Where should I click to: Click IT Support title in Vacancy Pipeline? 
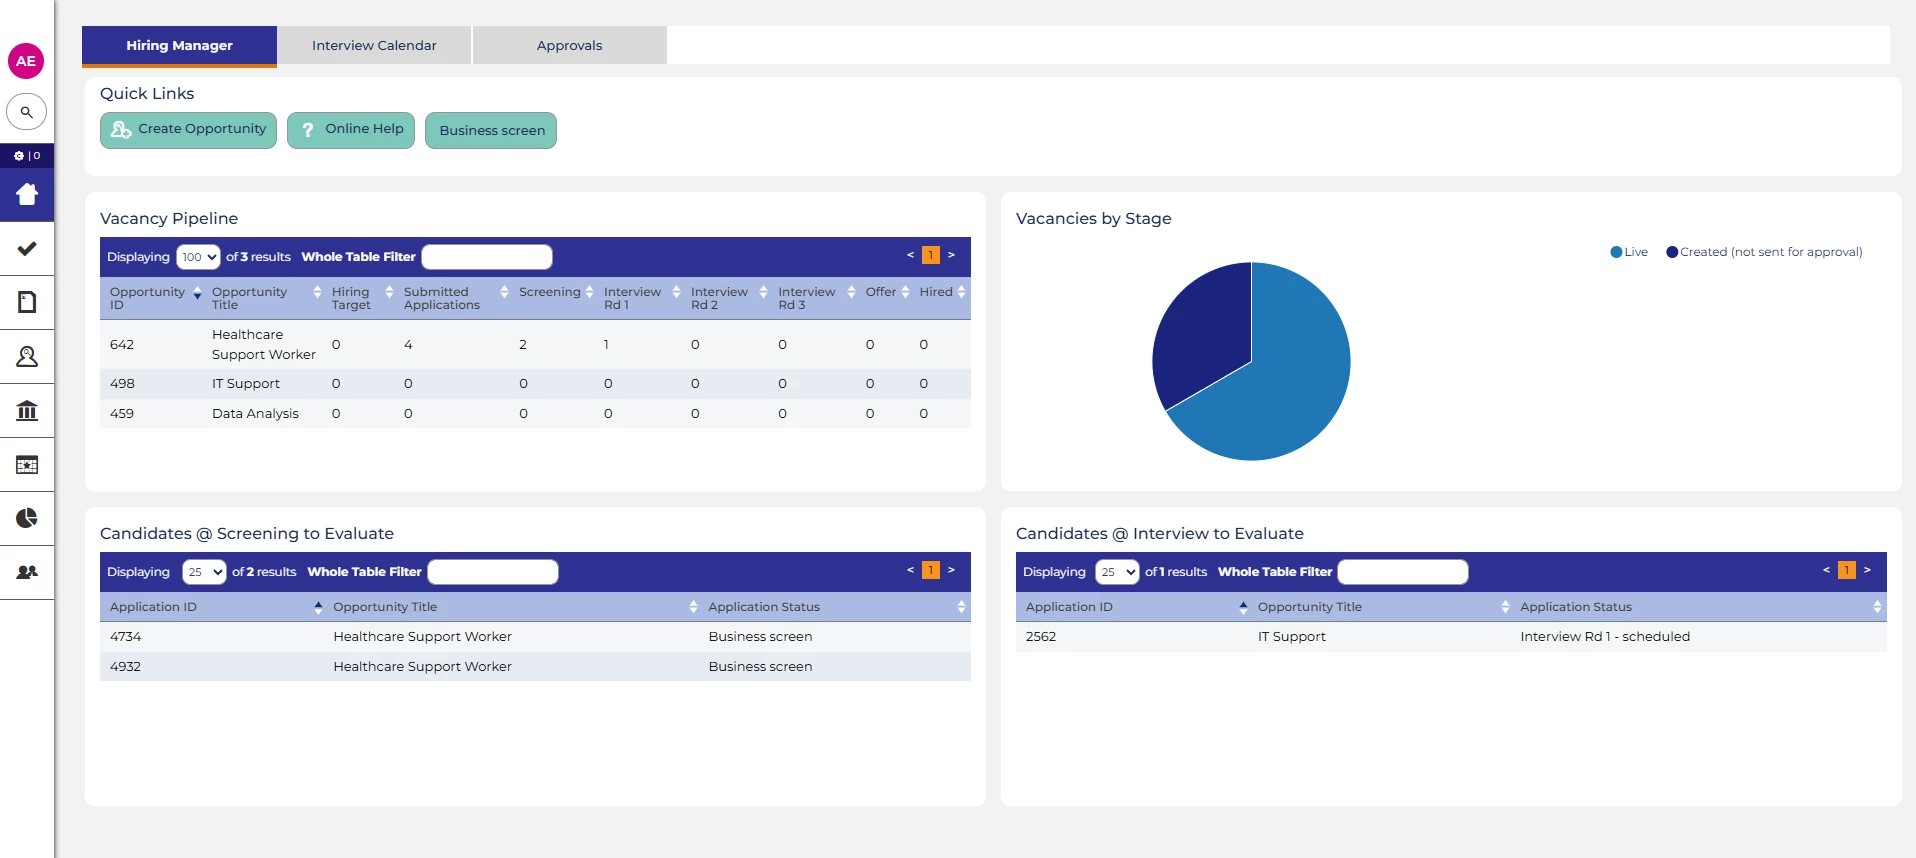click(246, 384)
